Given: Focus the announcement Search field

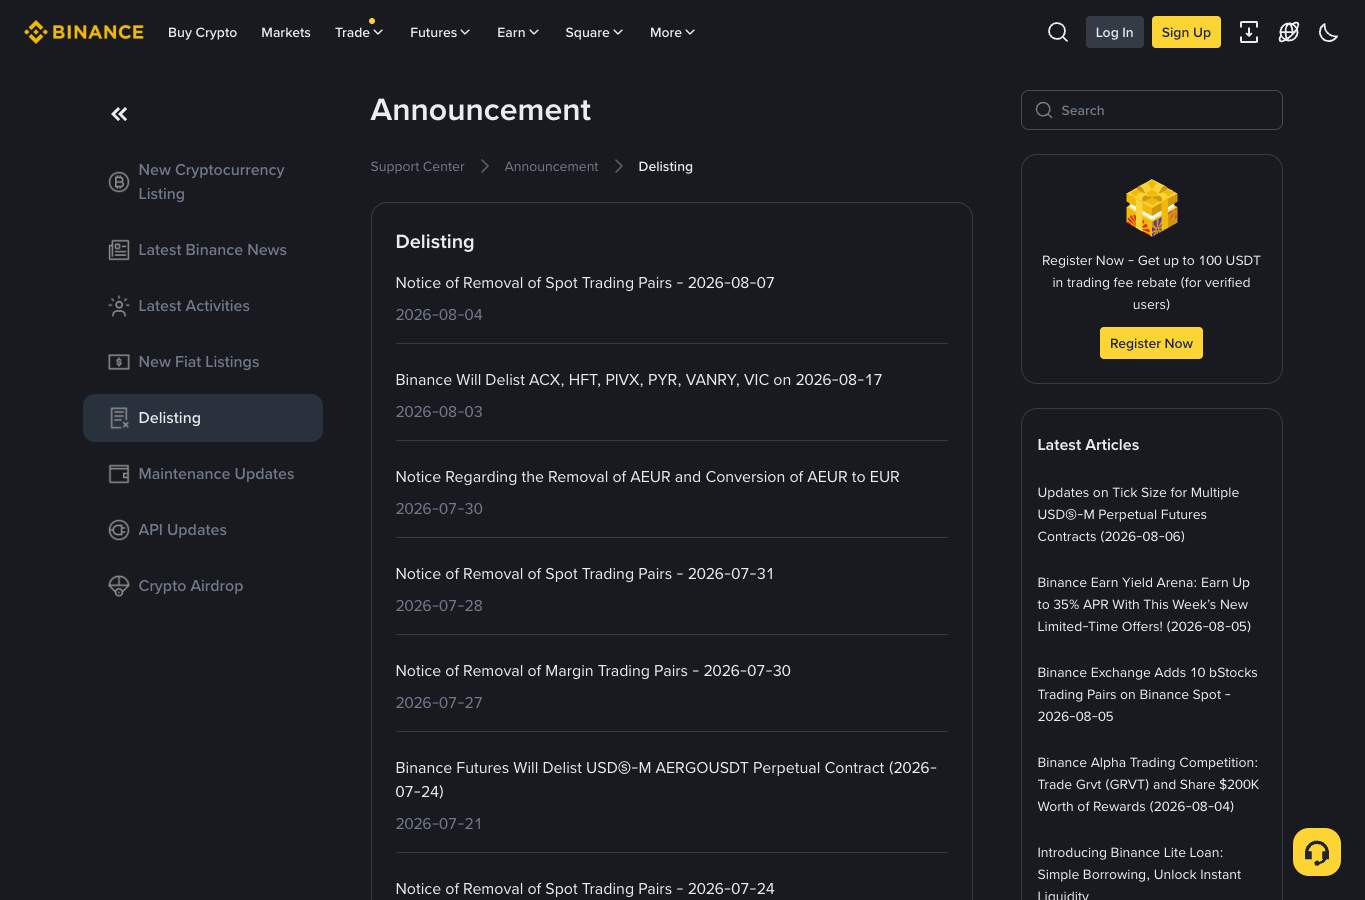Looking at the screenshot, I should pos(1152,110).
